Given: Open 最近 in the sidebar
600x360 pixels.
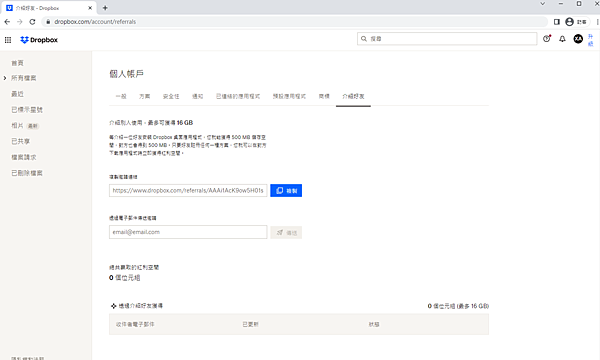Looking at the screenshot, I should 18,94.
